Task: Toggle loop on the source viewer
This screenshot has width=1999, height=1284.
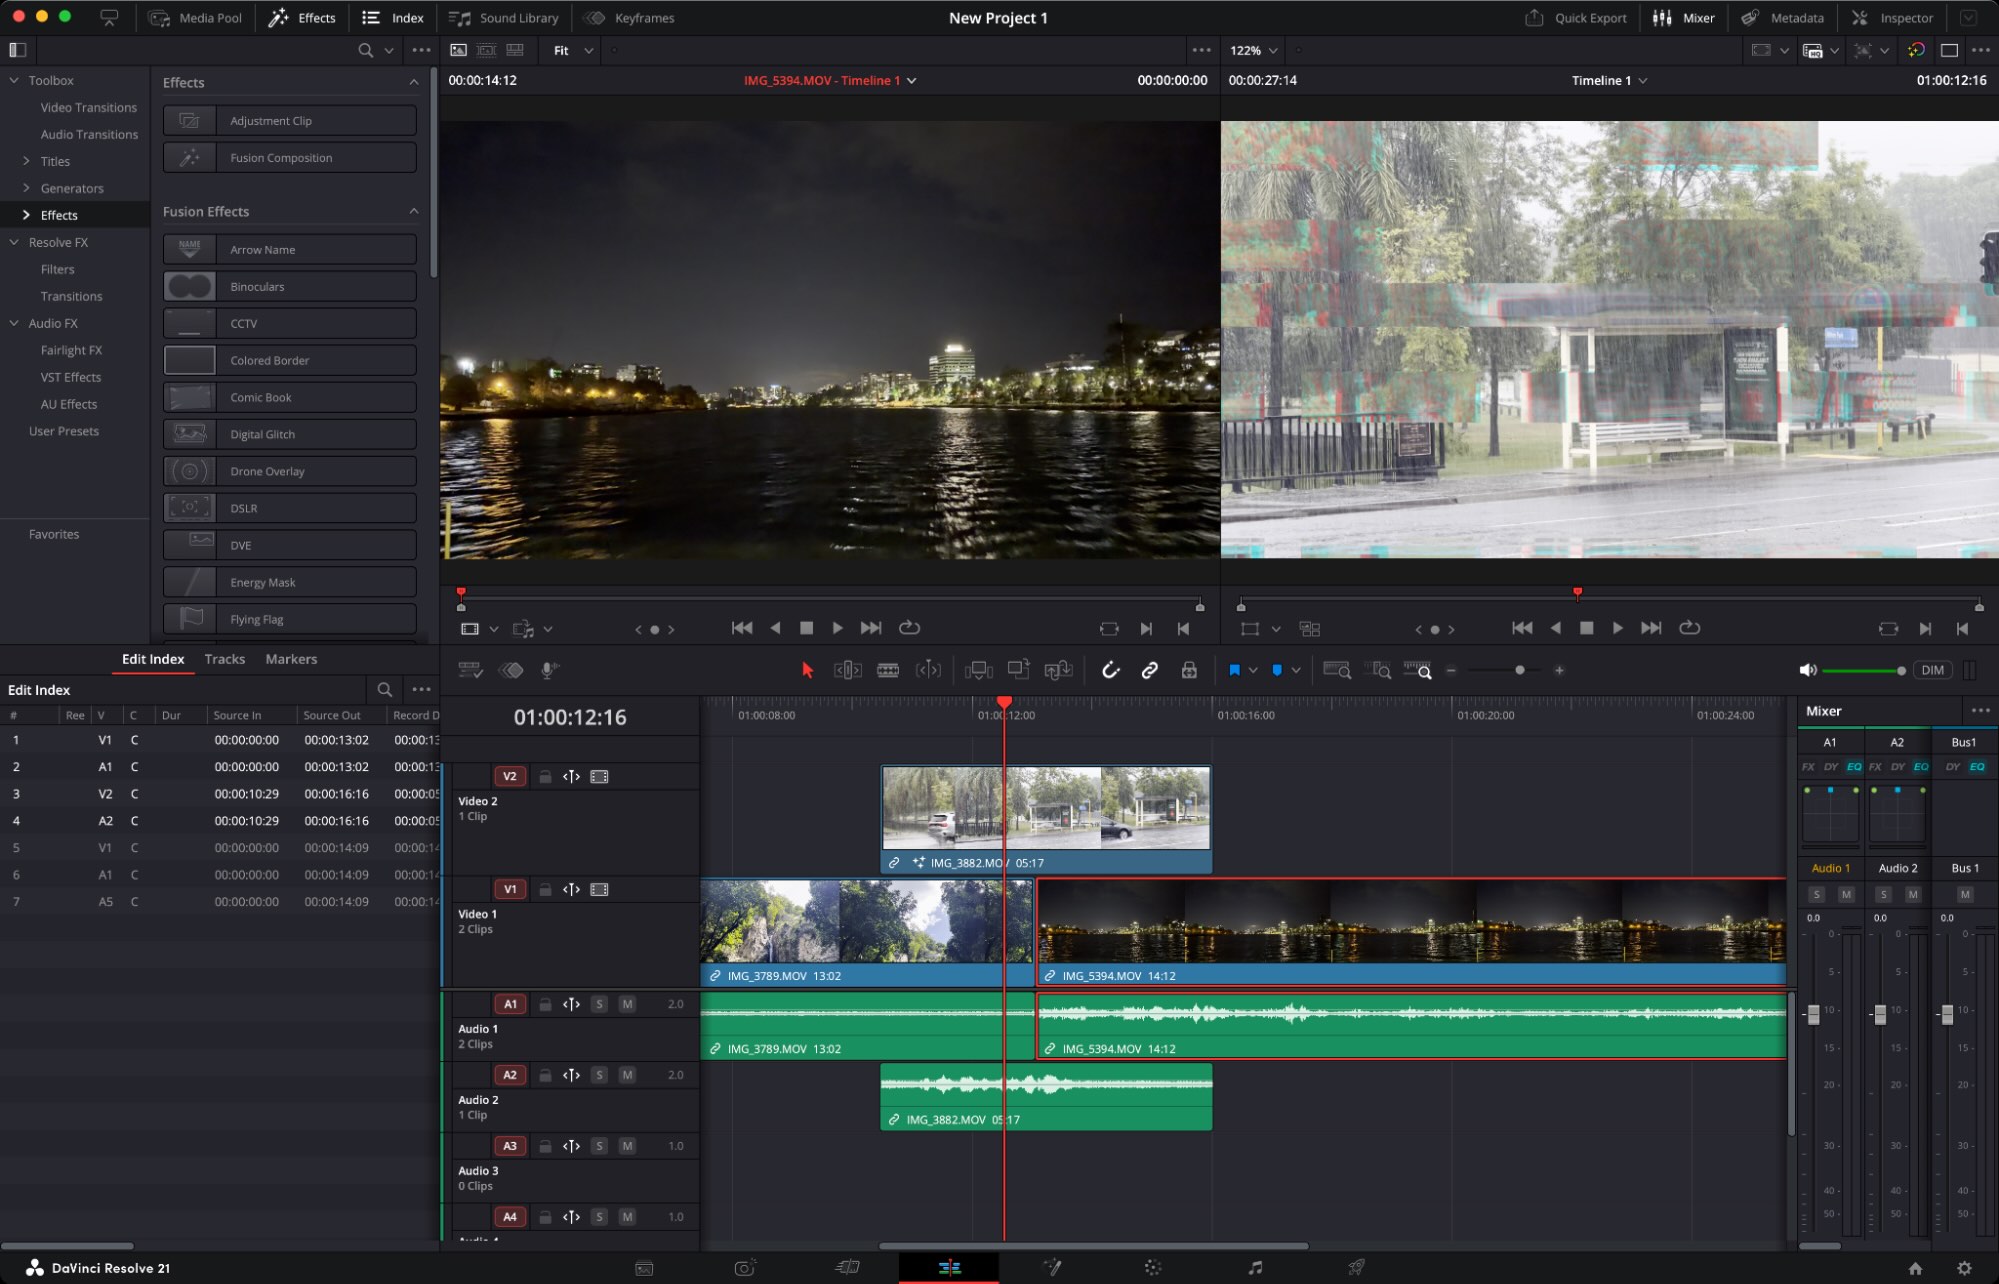Action: [x=909, y=628]
